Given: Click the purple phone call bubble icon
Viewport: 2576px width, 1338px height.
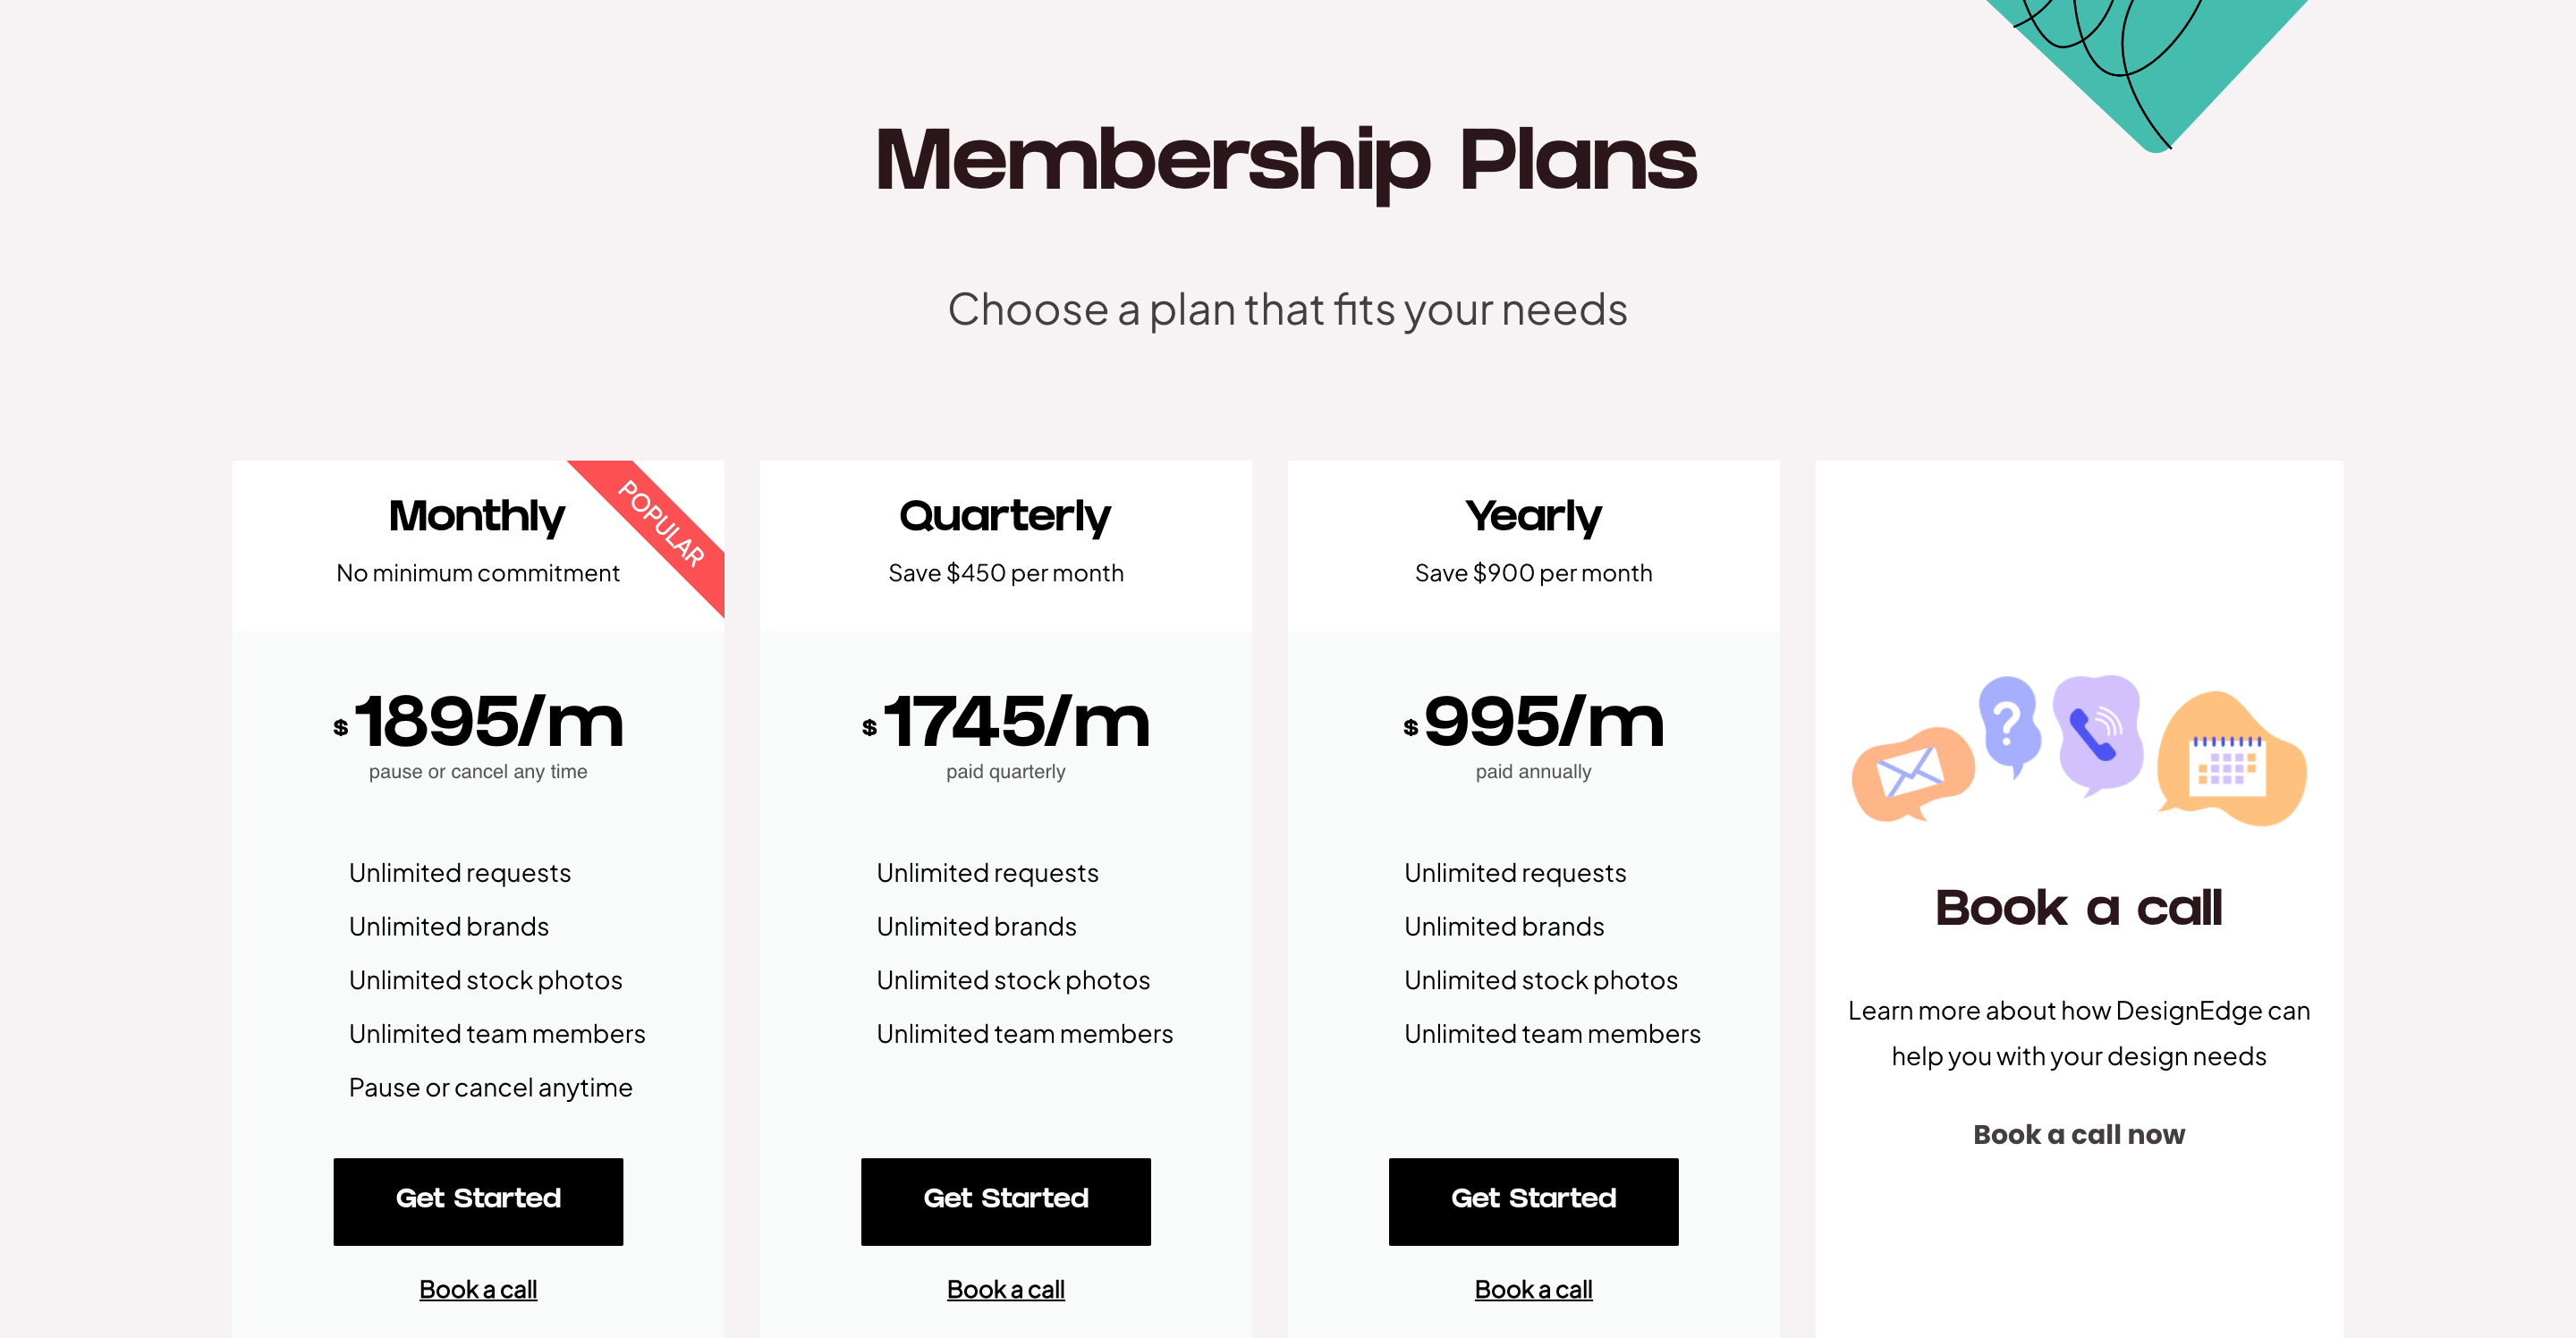Looking at the screenshot, I should (2096, 733).
